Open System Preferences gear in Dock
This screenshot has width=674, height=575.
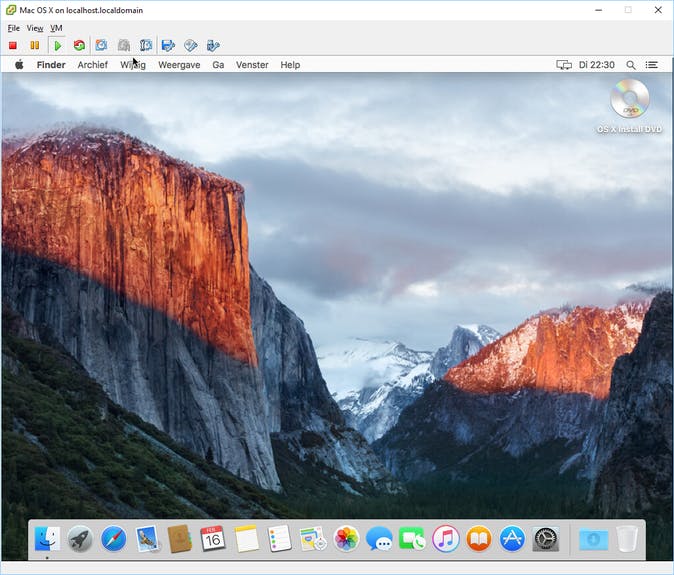click(545, 538)
